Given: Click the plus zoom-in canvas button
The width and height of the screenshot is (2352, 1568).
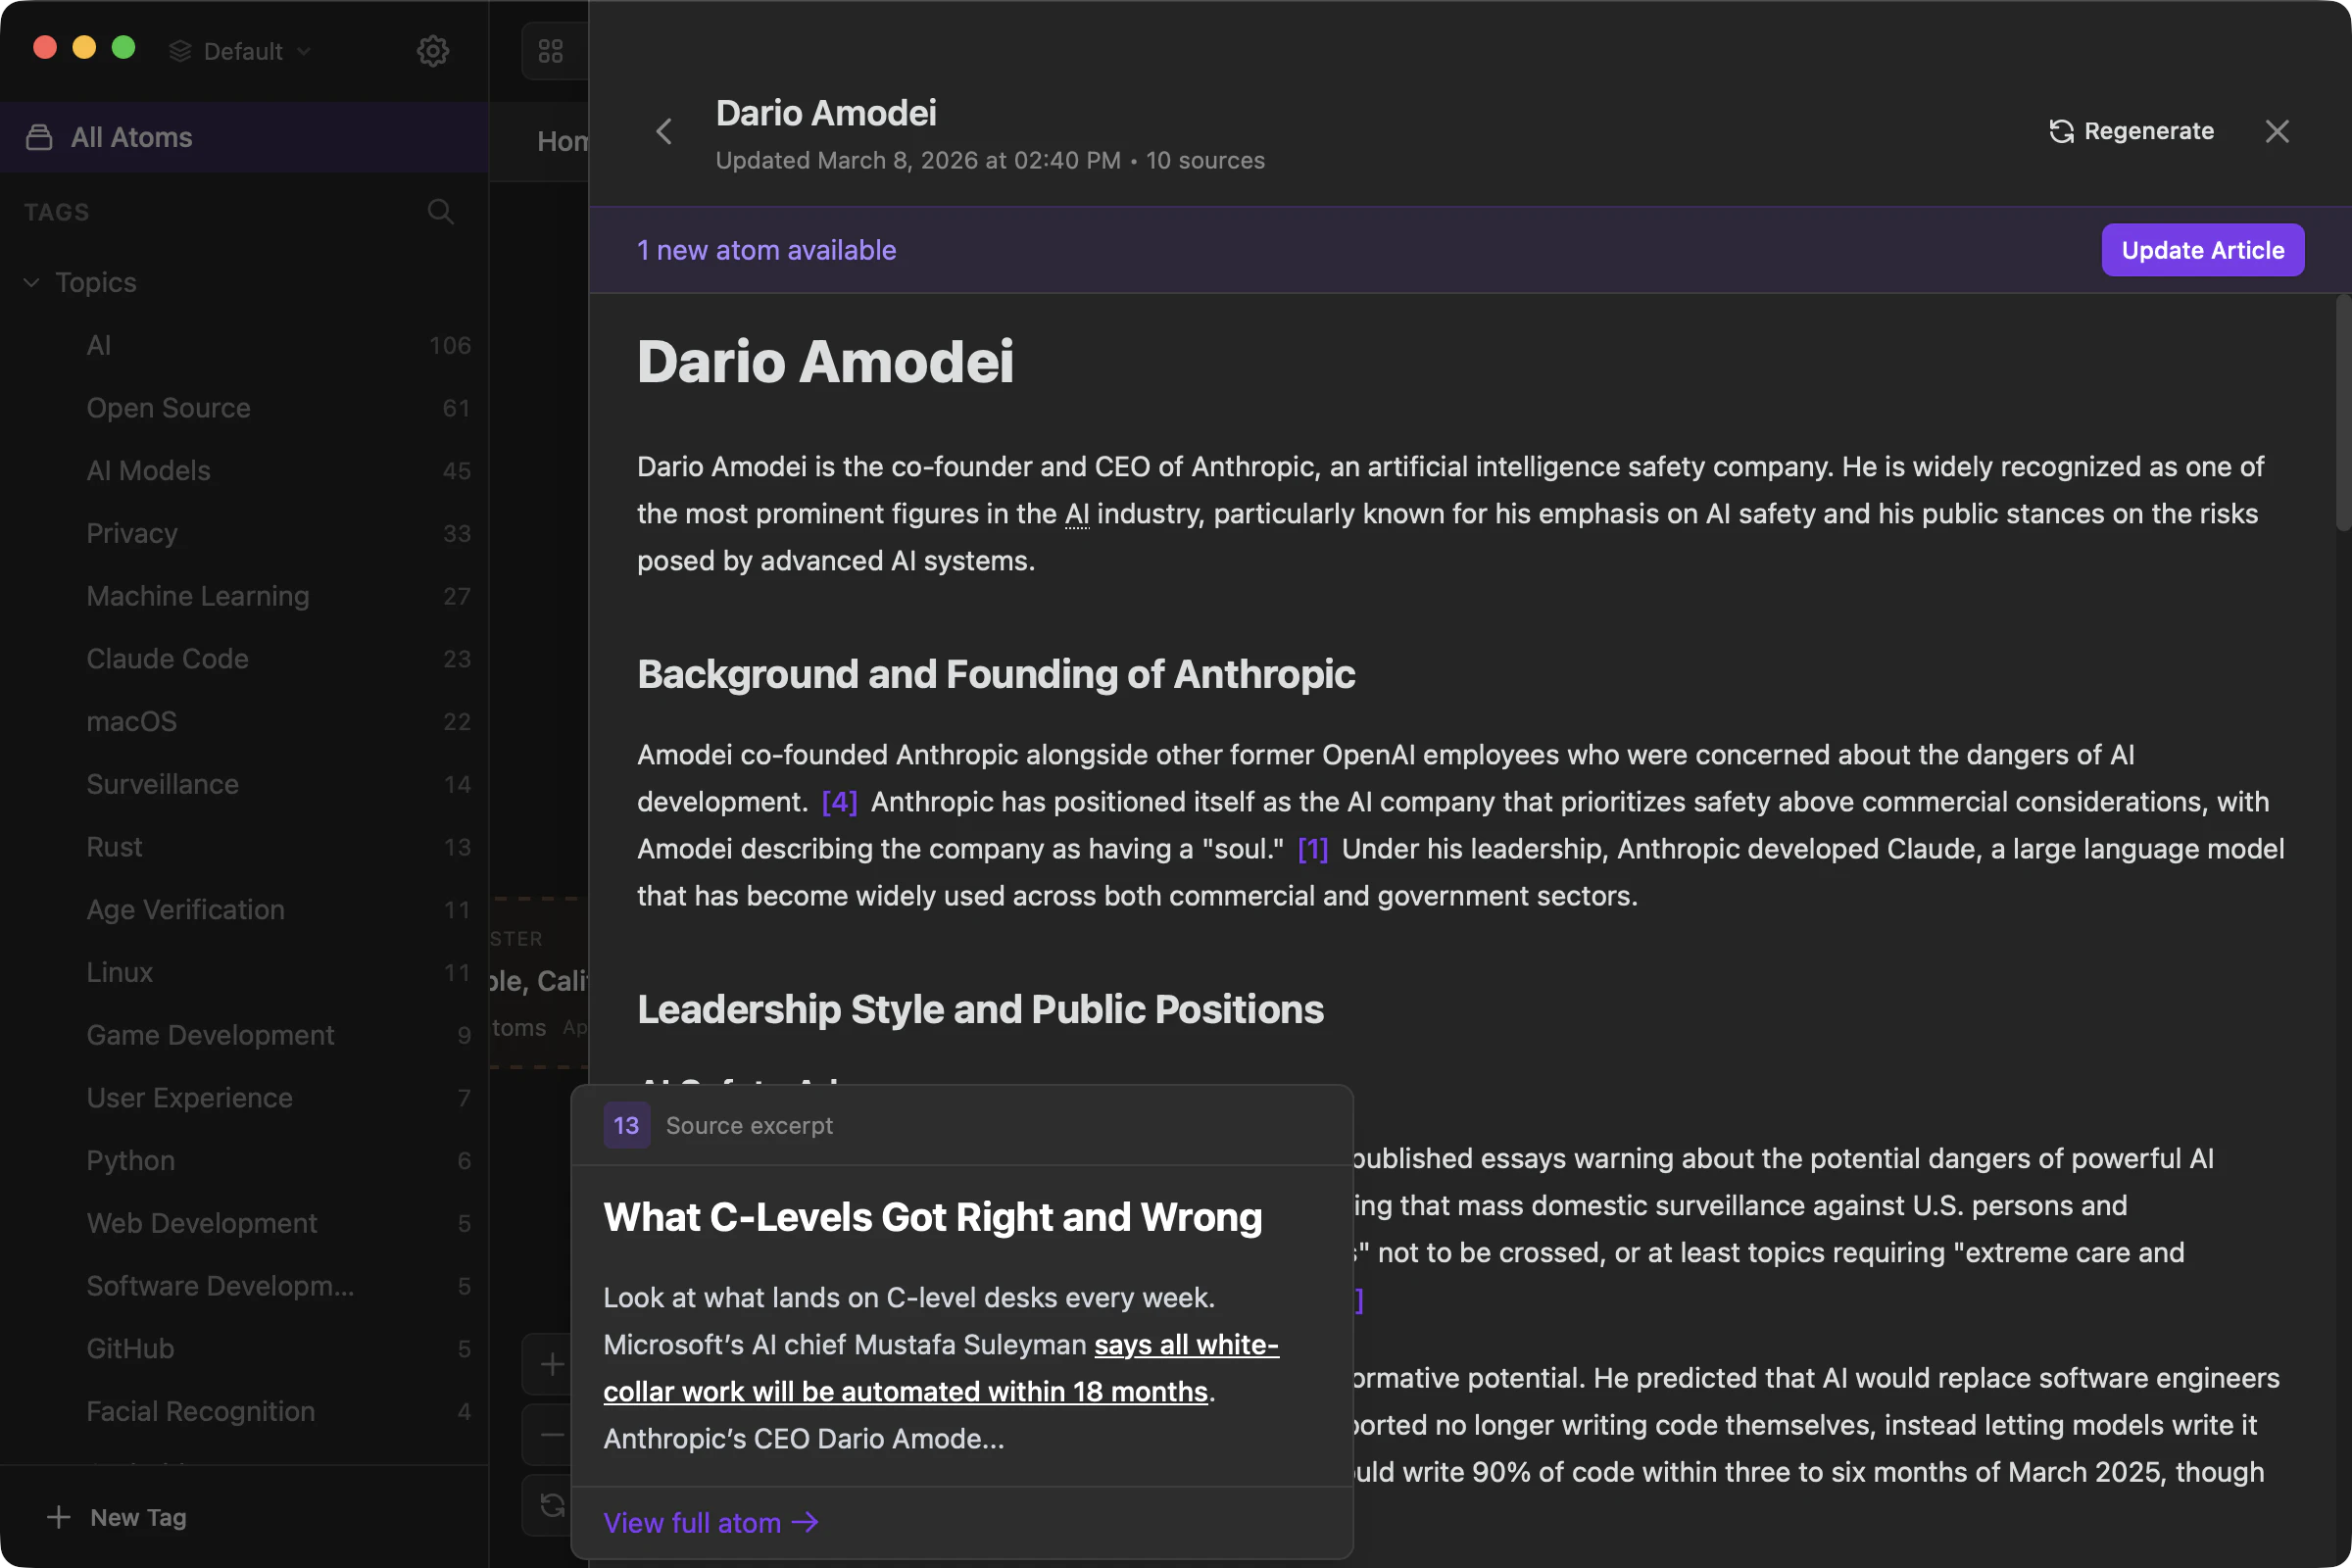Looking at the screenshot, I should click(x=552, y=1363).
